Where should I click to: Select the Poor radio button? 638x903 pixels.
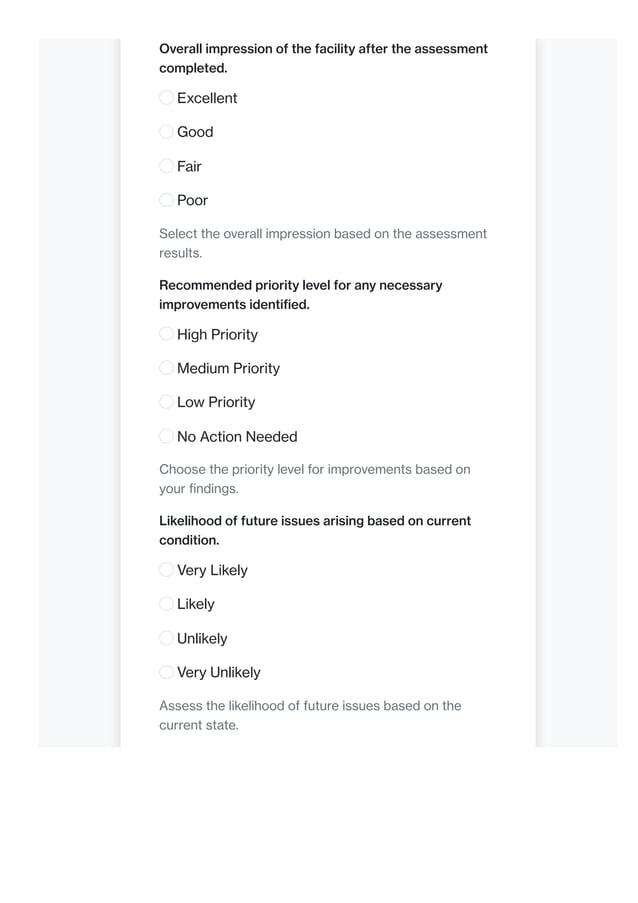[167, 200]
